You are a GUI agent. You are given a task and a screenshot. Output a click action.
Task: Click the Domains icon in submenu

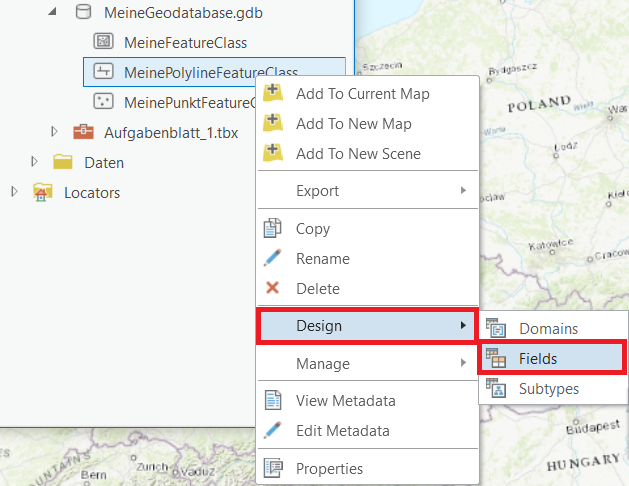pos(496,328)
